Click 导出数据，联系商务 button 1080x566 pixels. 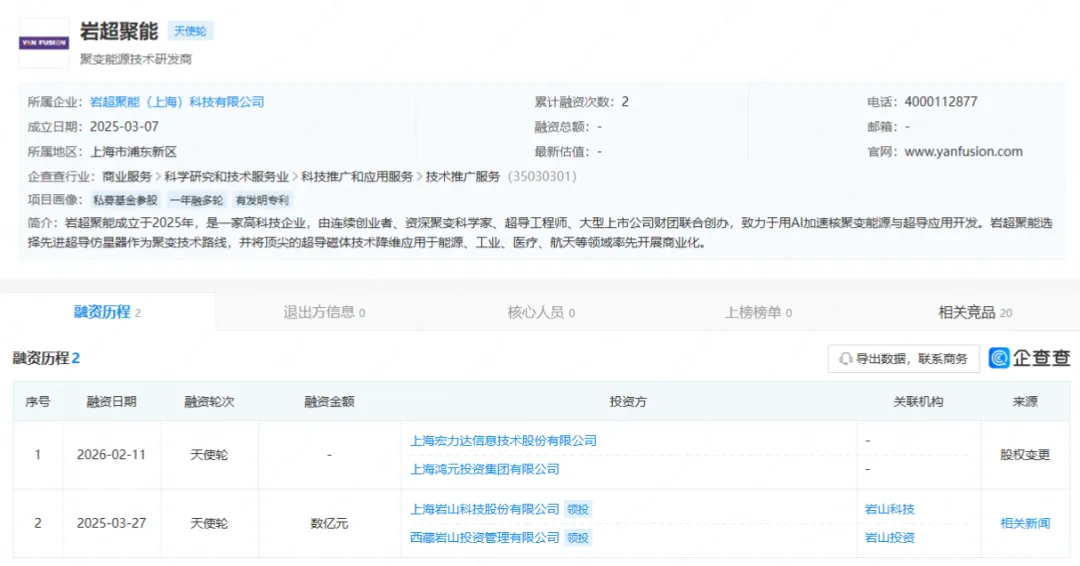pos(903,359)
